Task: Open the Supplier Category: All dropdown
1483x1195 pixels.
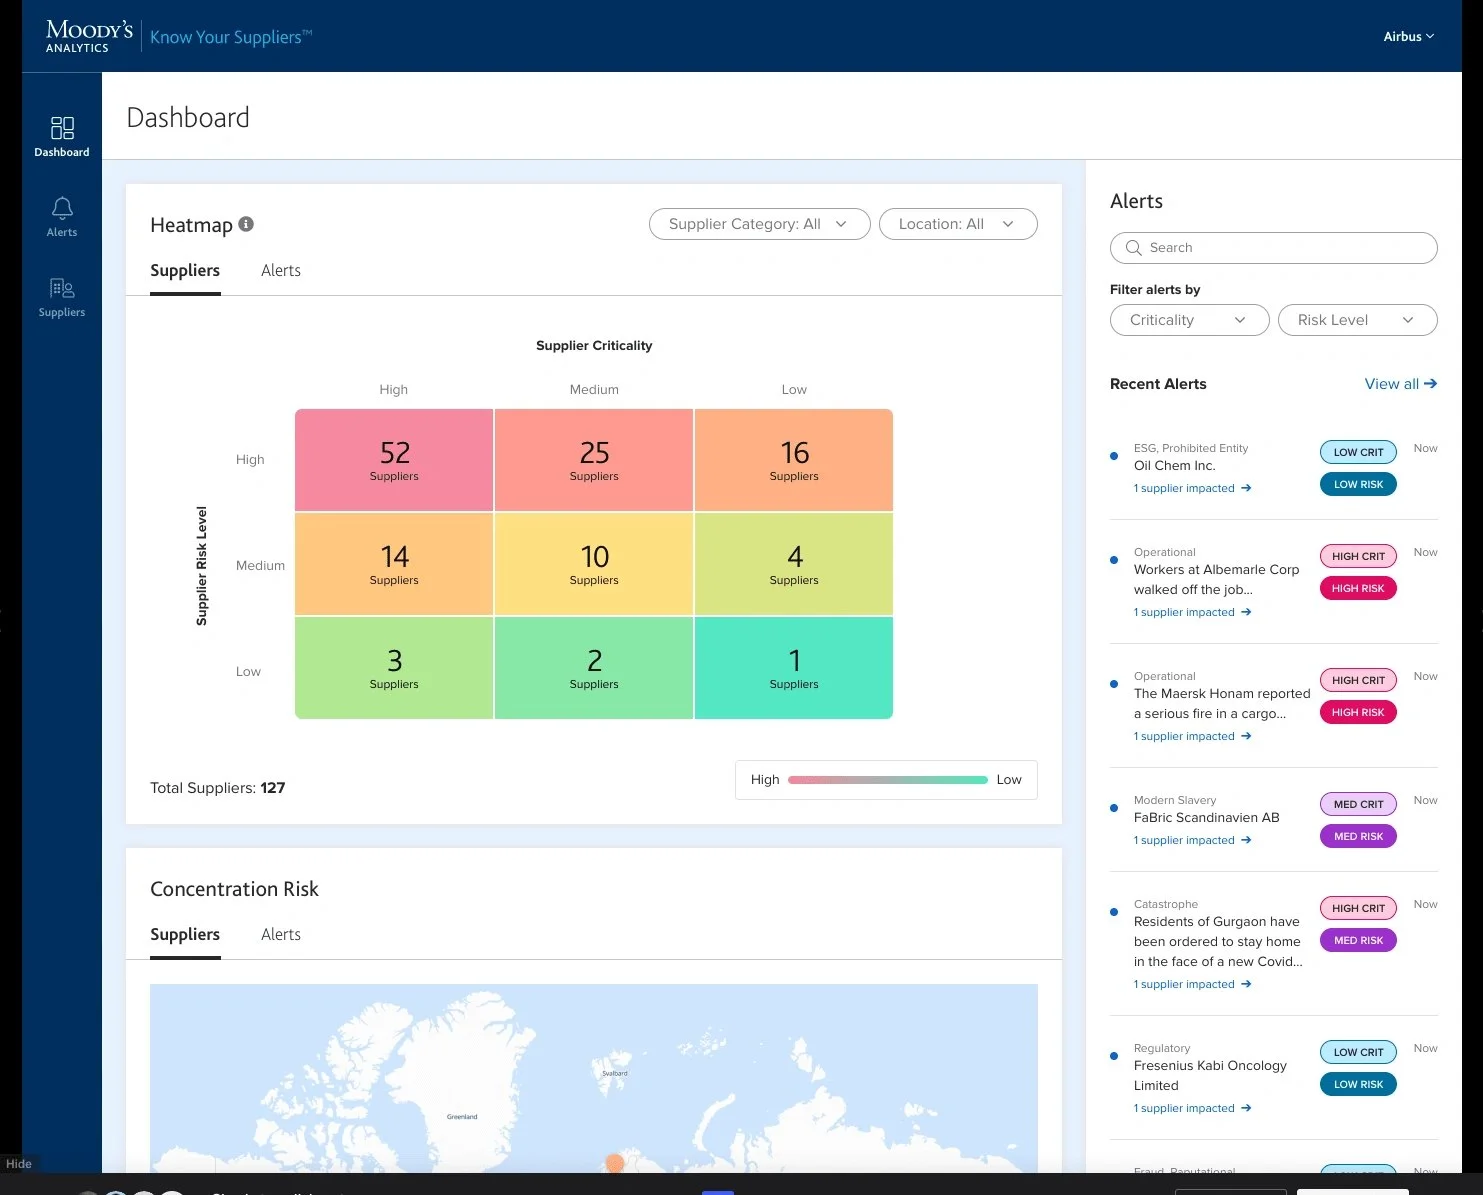Action: [760, 224]
